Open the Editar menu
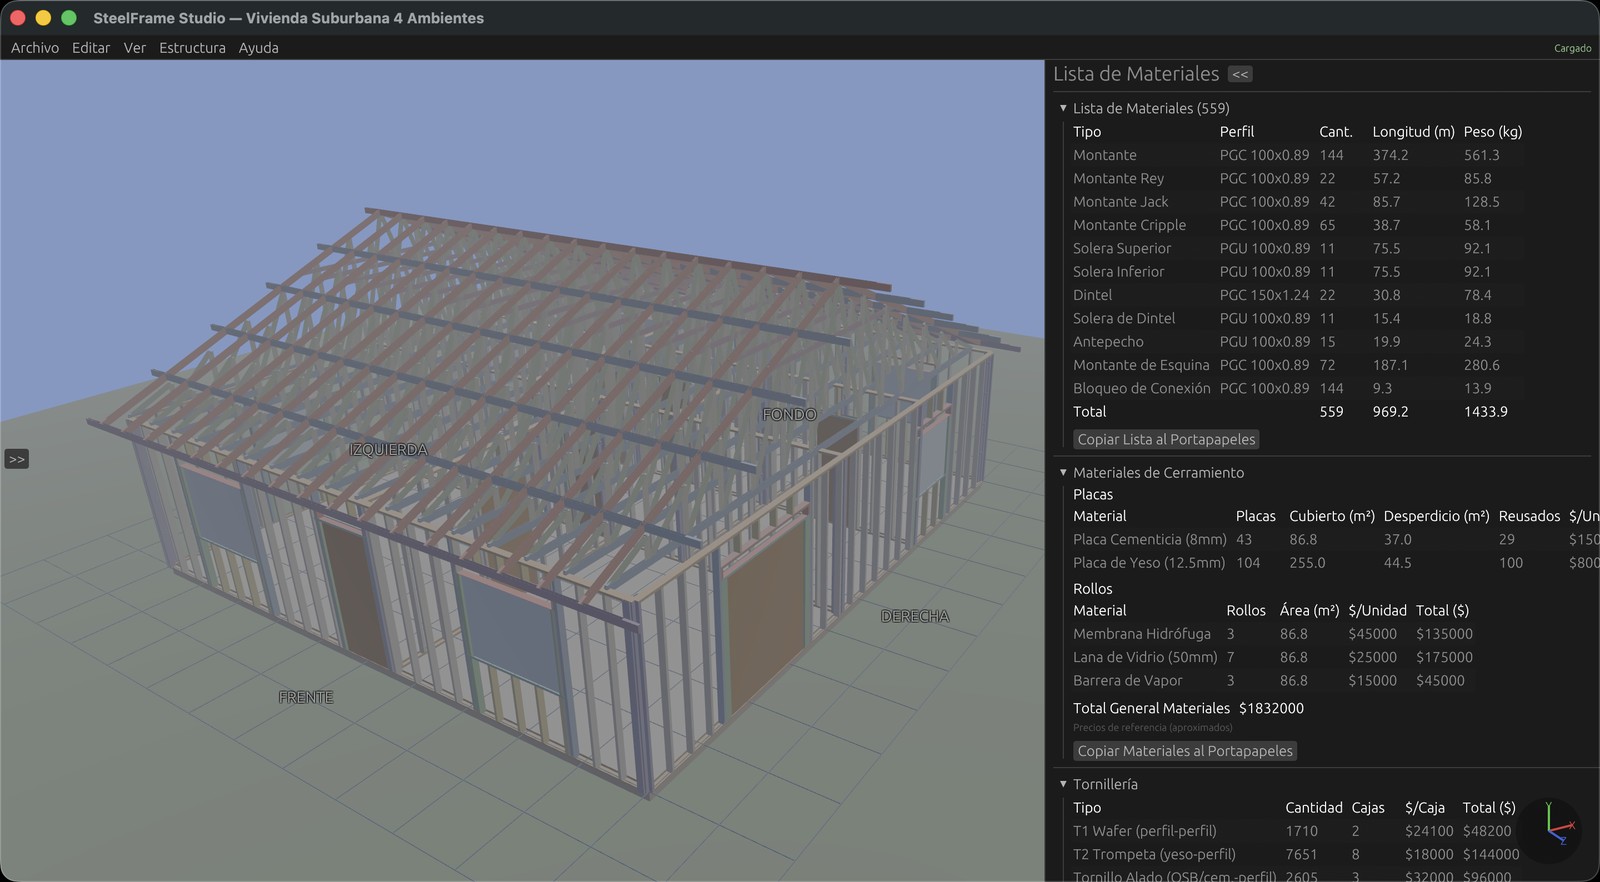Image resolution: width=1600 pixels, height=882 pixels. pyautogui.click(x=91, y=47)
